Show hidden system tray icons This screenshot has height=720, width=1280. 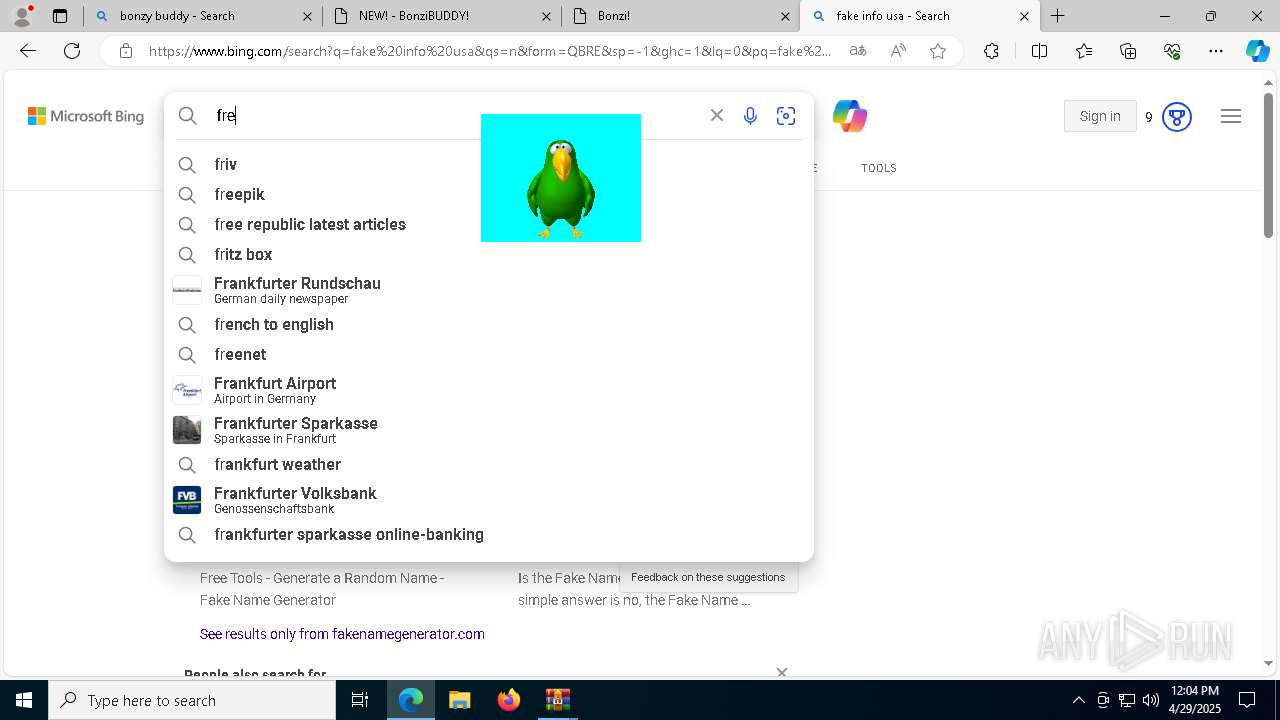click(x=1078, y=700)
